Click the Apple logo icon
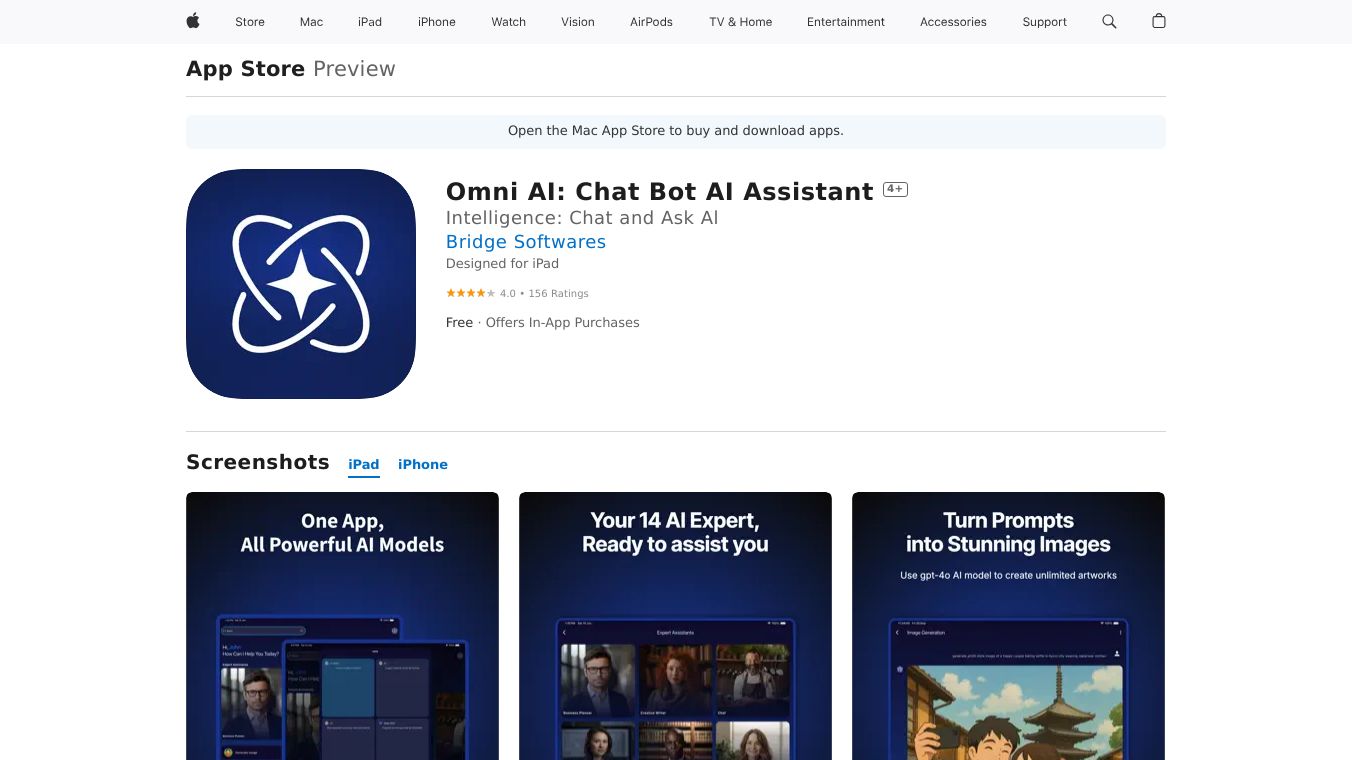 193,21
